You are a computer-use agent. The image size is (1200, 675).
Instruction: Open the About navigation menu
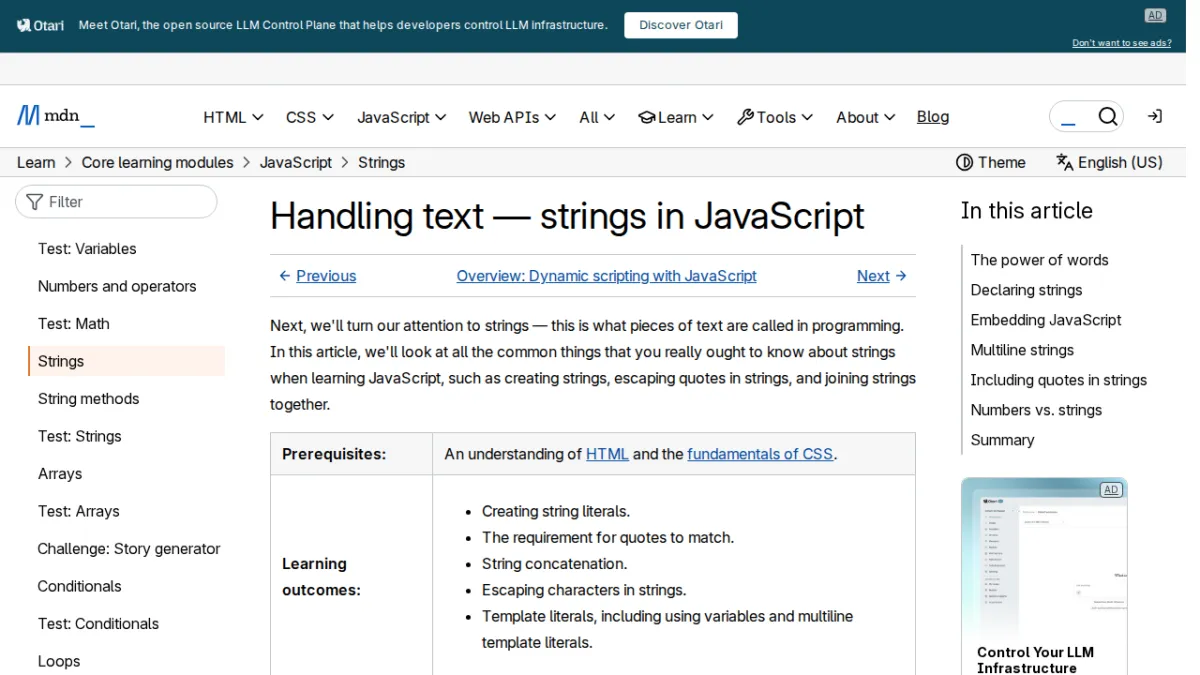866,117
